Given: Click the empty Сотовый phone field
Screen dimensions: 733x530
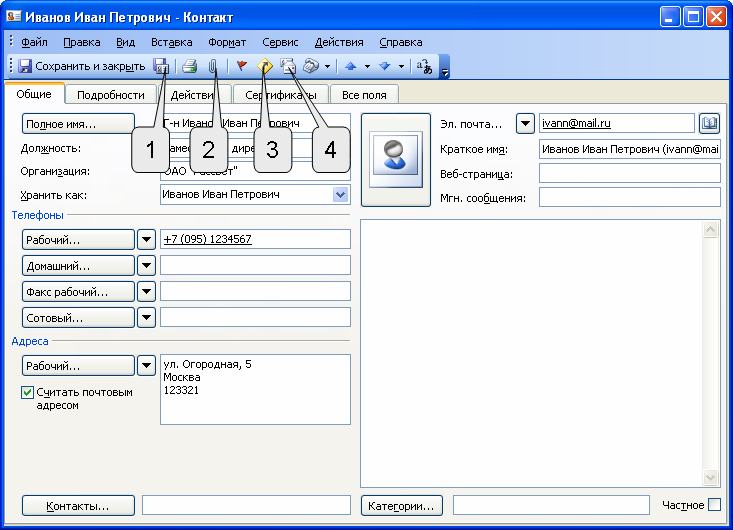Looking at the screenshot, I should pos(255,317).
